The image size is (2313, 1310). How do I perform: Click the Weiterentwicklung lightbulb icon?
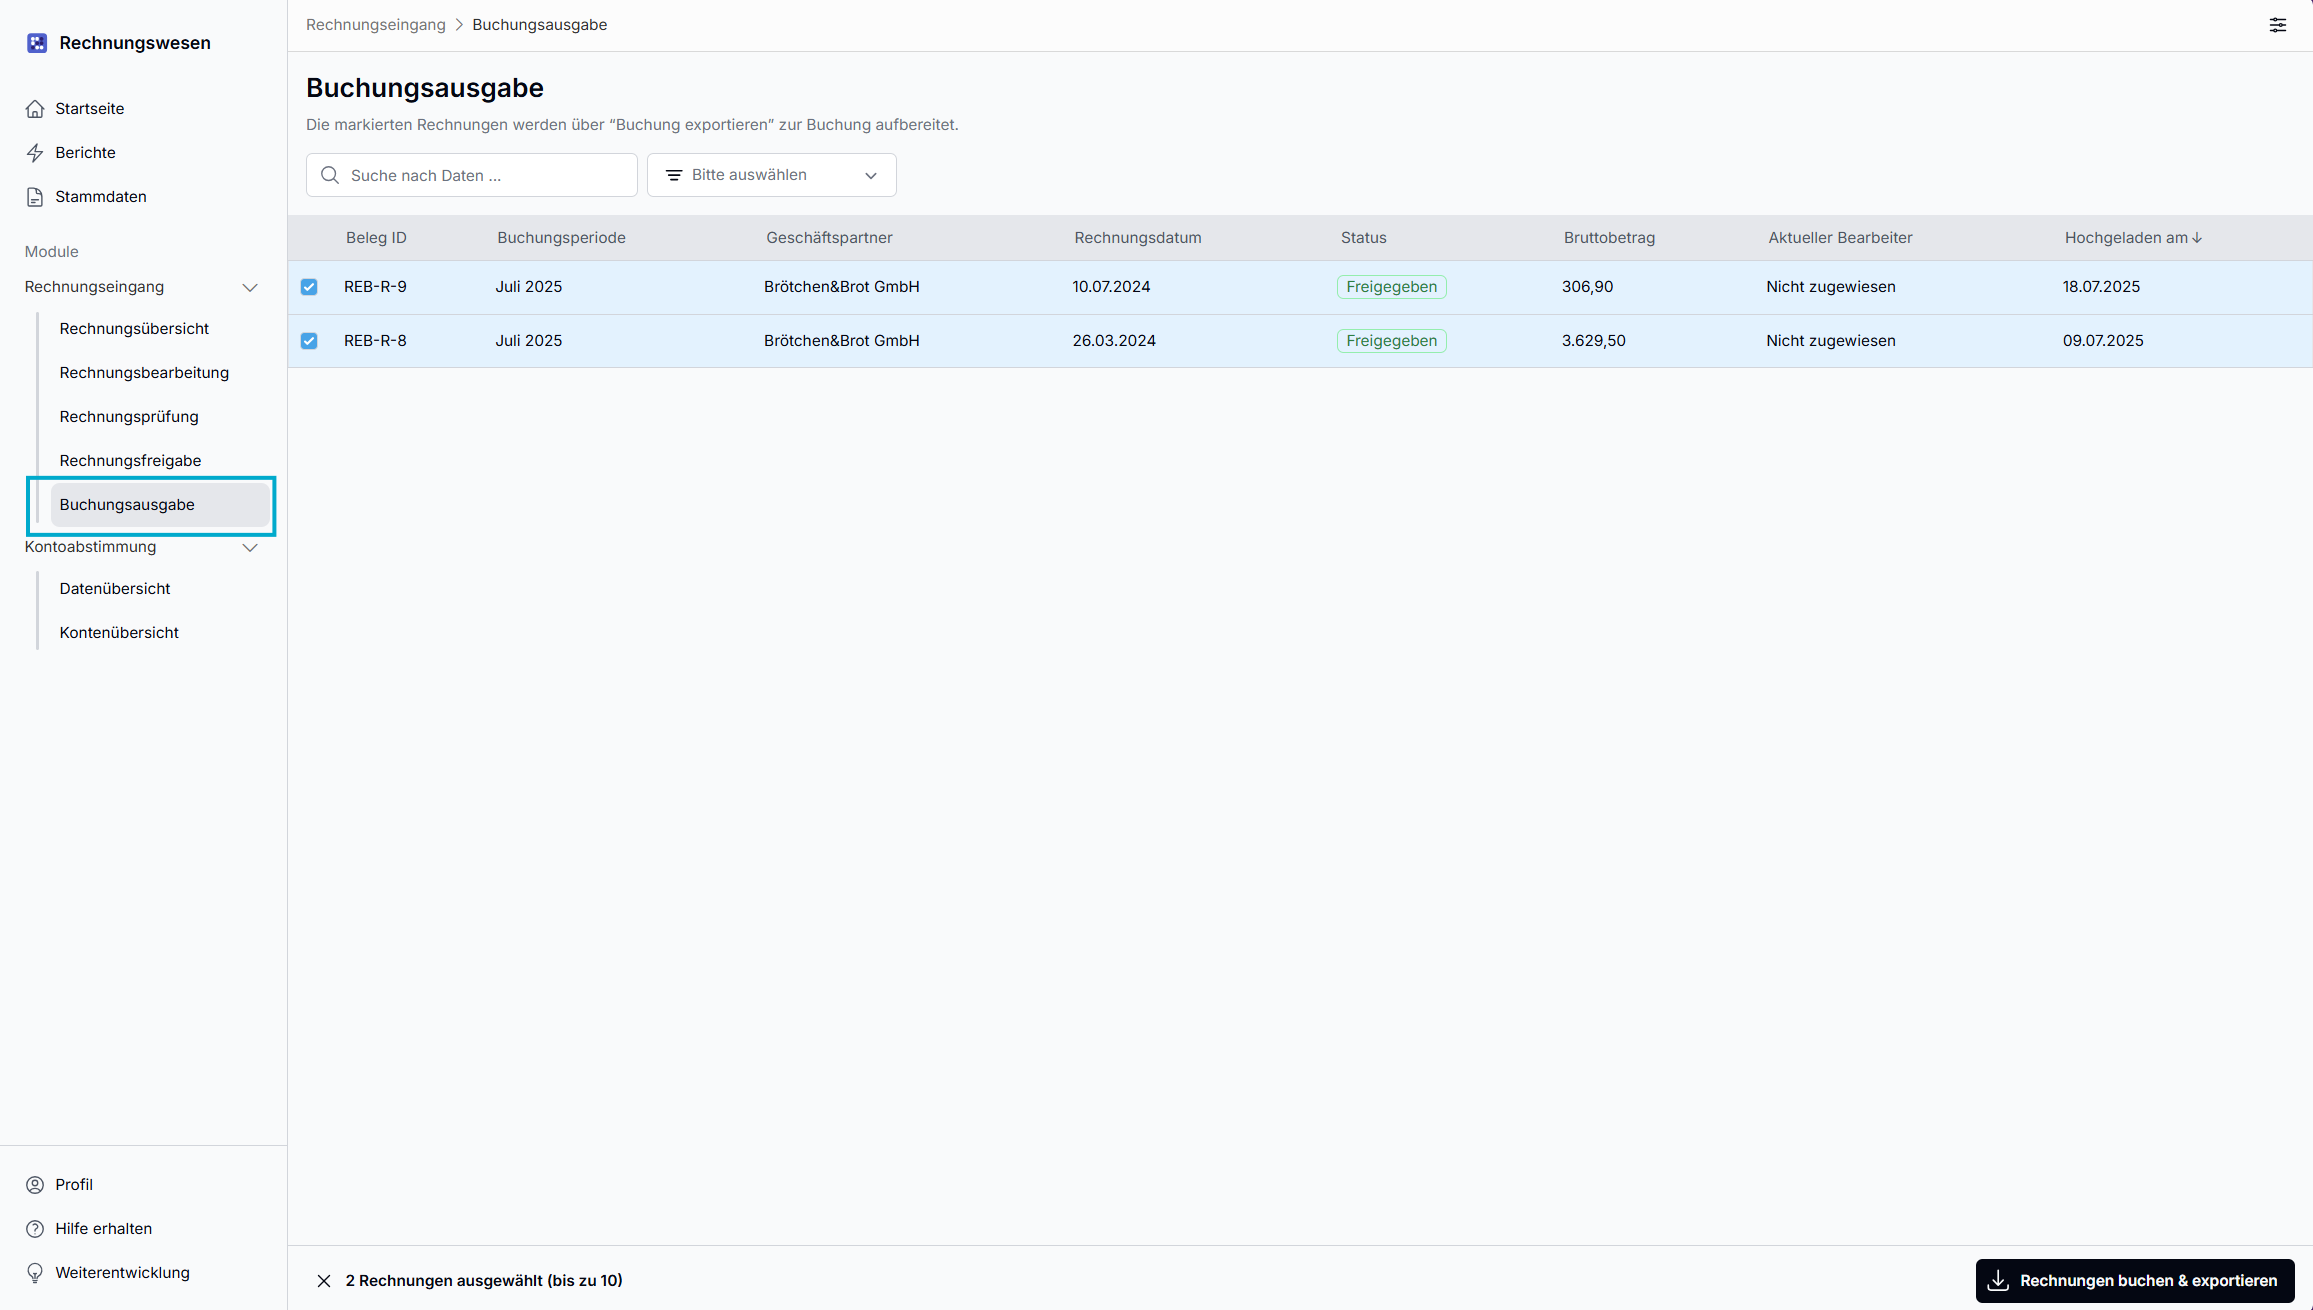point(35,1273)
